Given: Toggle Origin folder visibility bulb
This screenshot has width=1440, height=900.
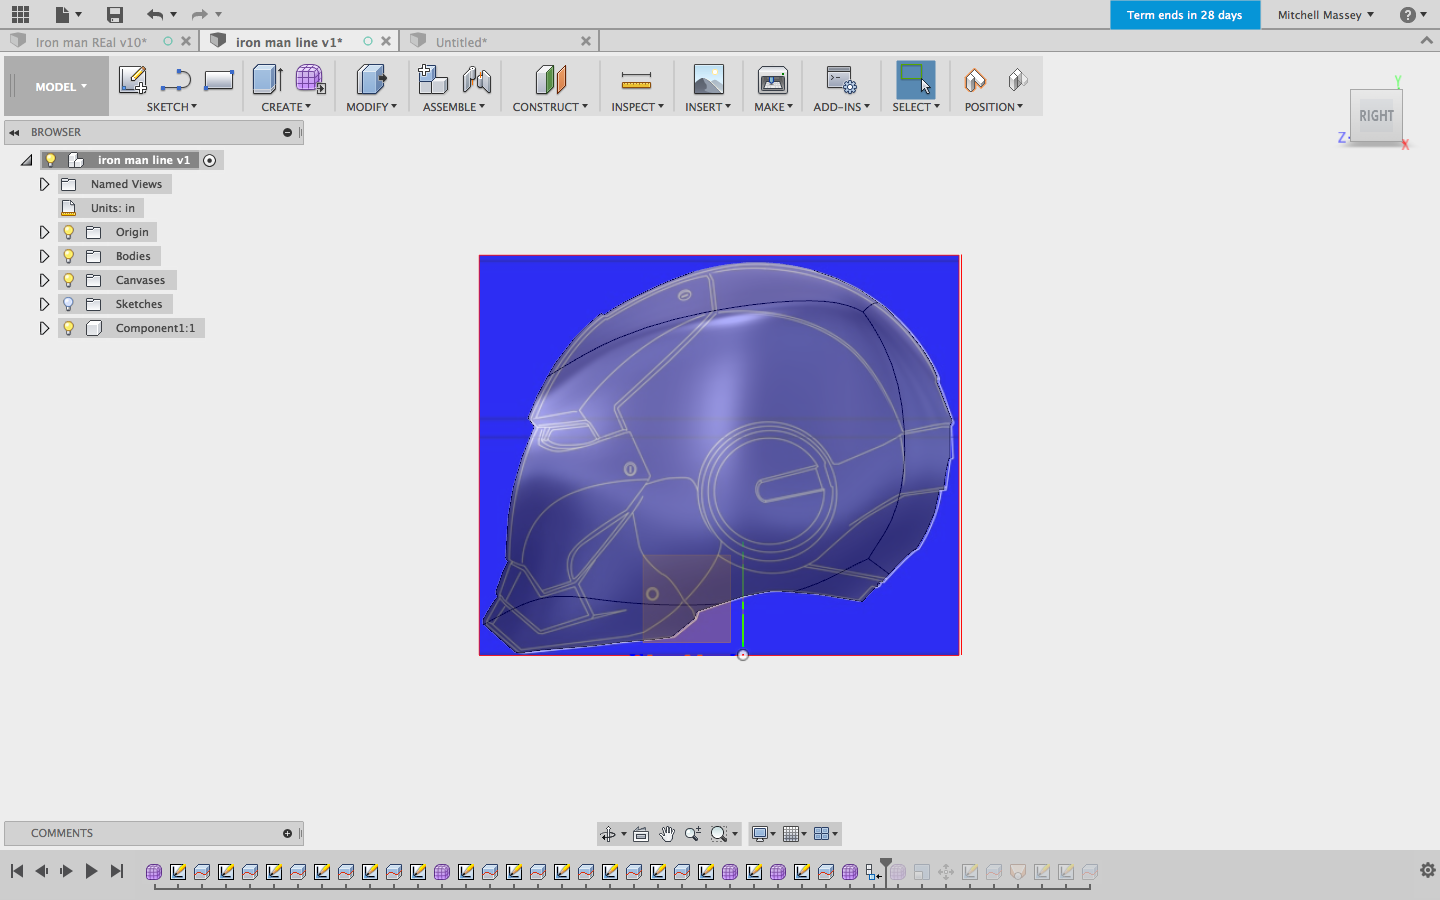Looking at the screenshot, I should 68,232.
